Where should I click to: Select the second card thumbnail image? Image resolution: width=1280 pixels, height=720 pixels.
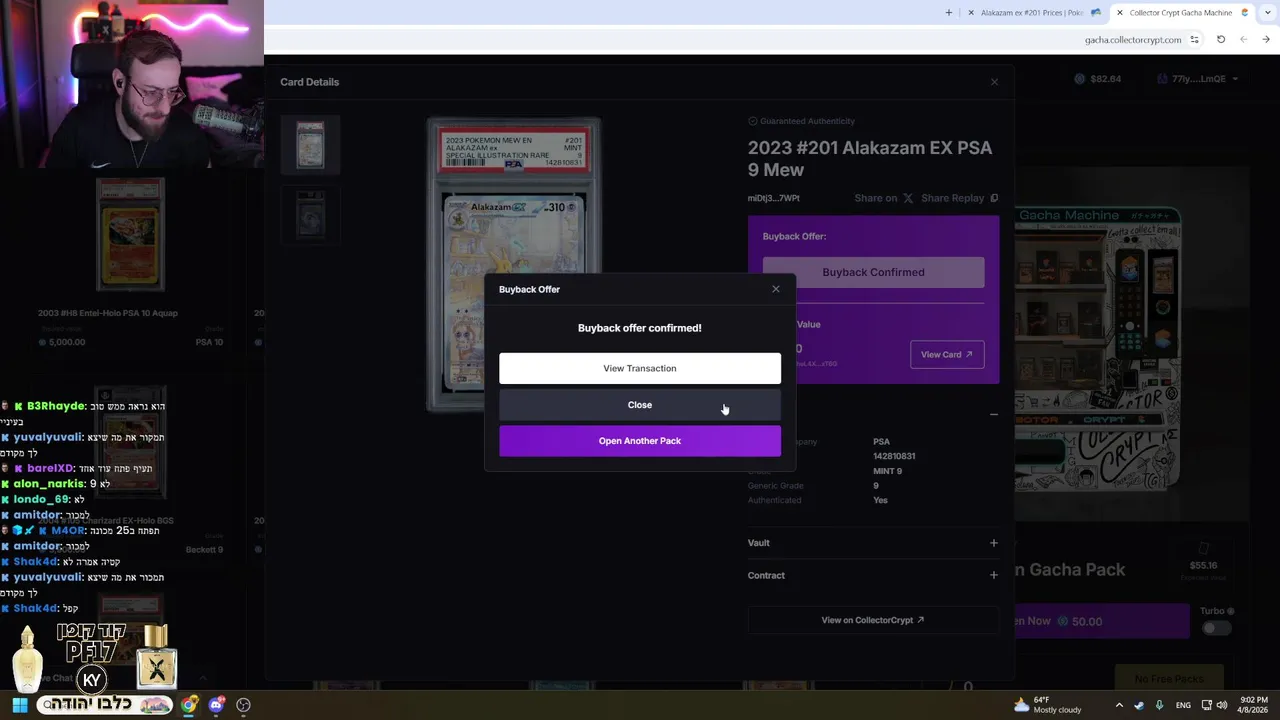[310, 214]
